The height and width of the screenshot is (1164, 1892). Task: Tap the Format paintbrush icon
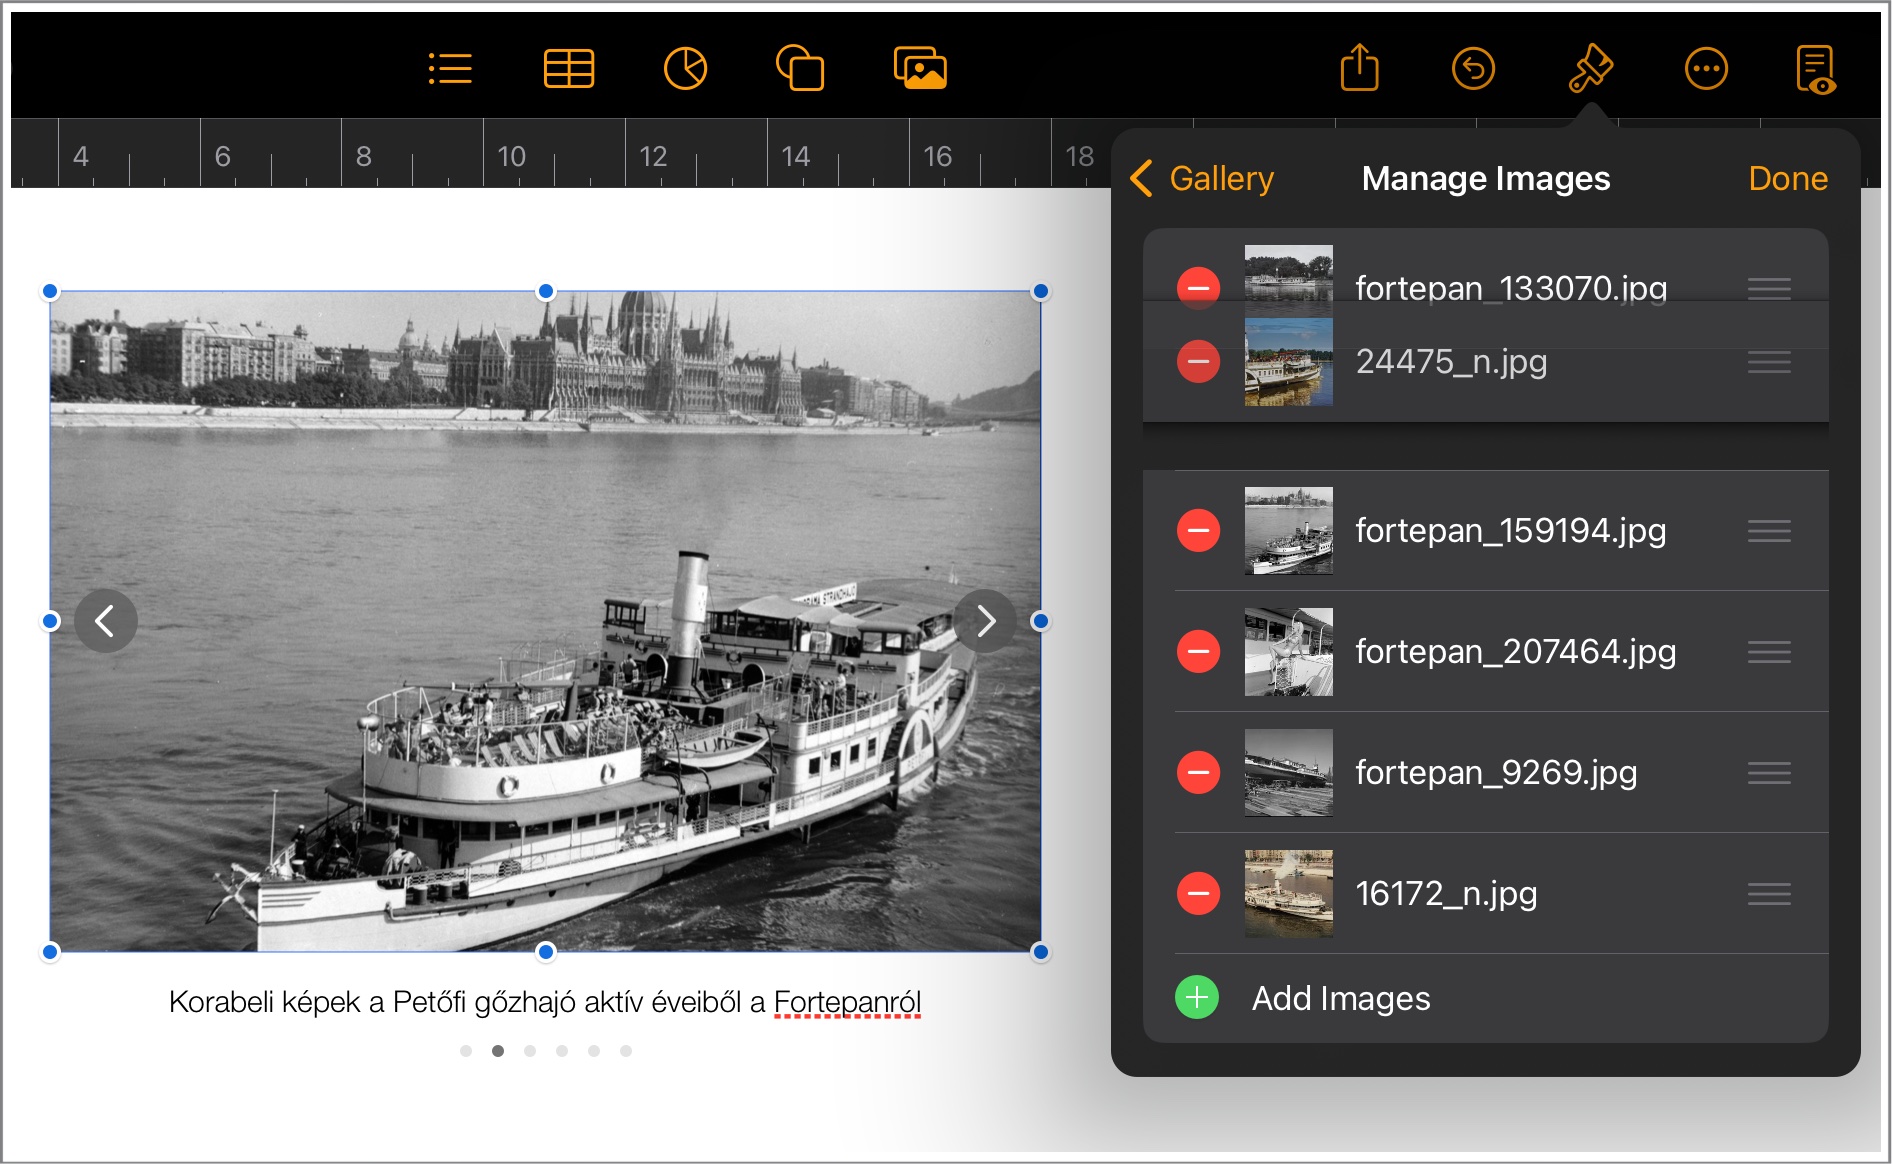(1590, 68)
